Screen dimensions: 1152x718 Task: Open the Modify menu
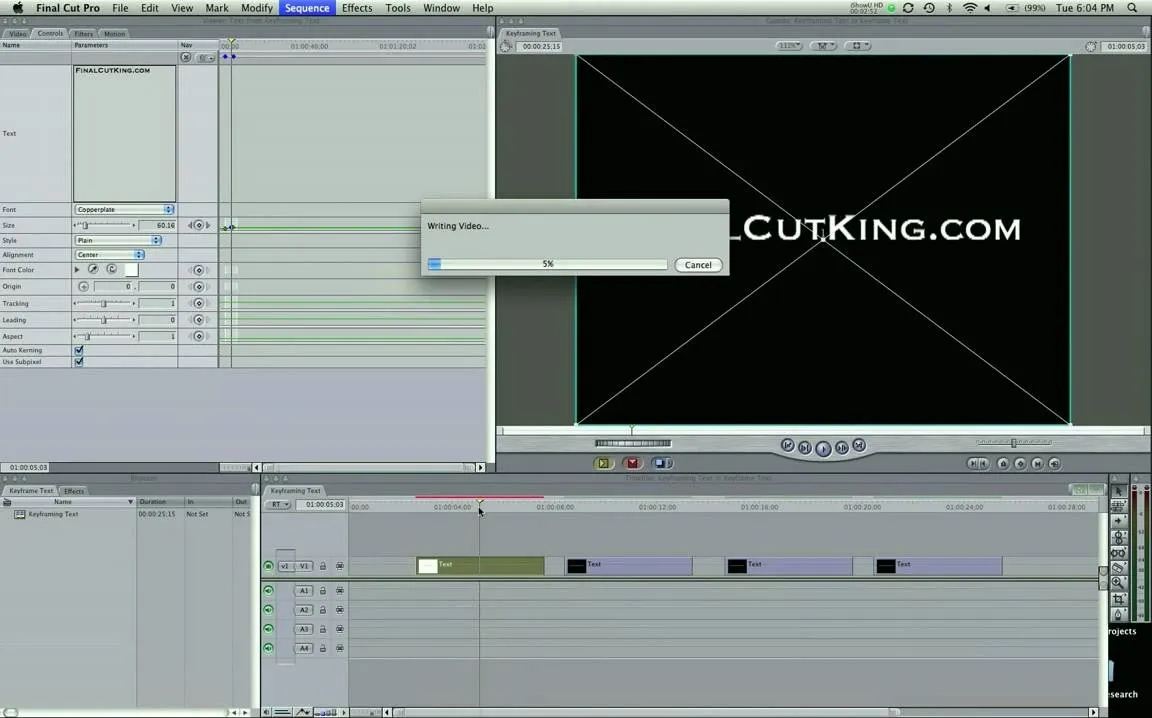pyautogui.click(x=256, y=8)
